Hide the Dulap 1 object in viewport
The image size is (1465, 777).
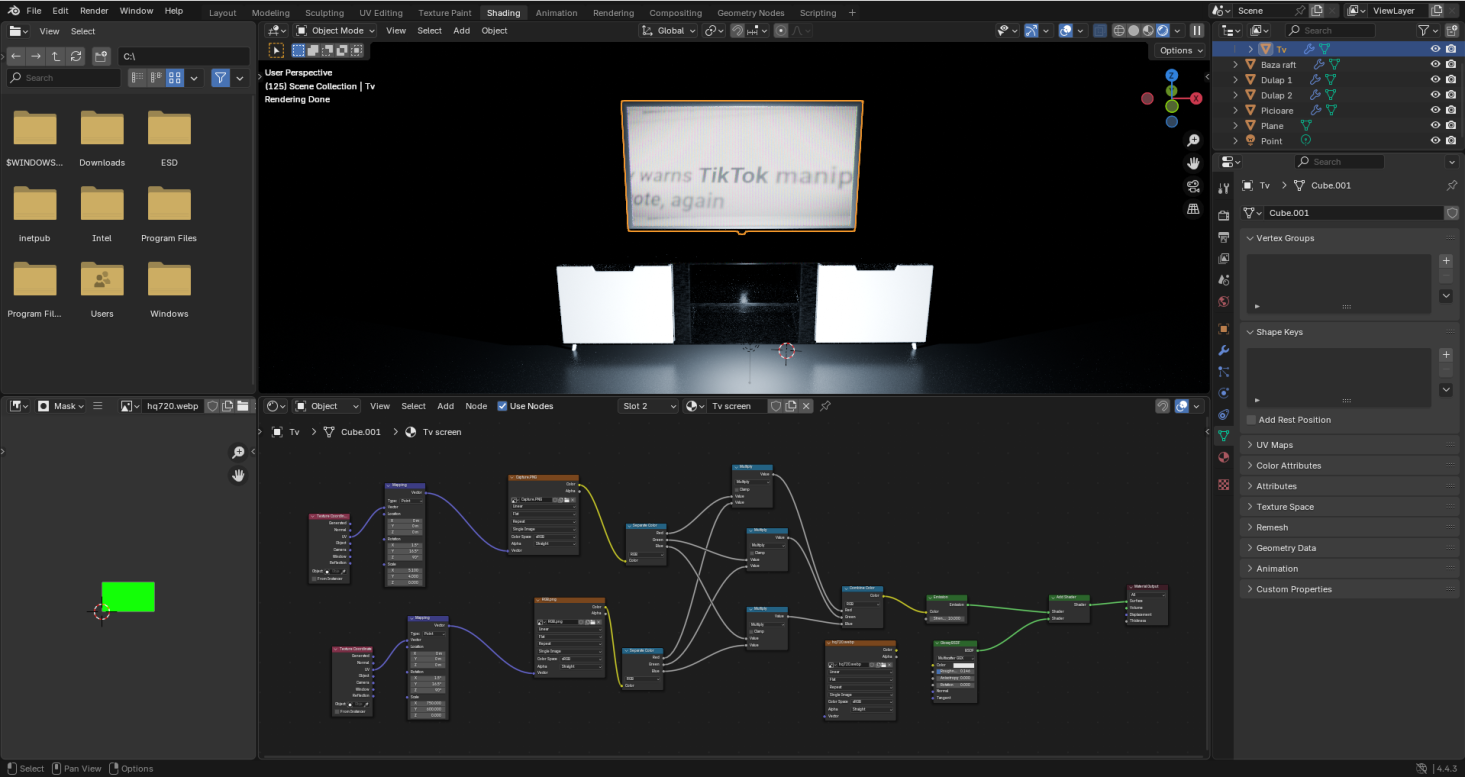click(x=1435, y=80)
